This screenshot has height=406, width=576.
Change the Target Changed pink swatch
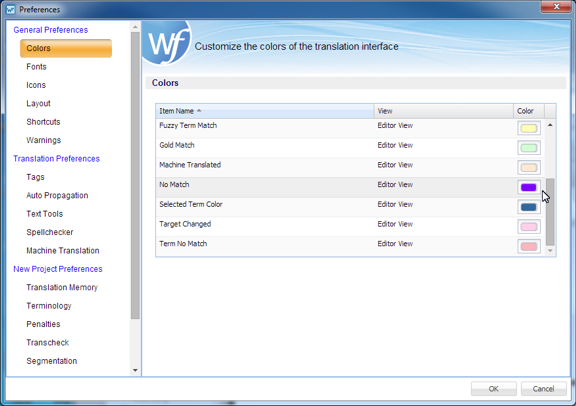click(529, 227)
